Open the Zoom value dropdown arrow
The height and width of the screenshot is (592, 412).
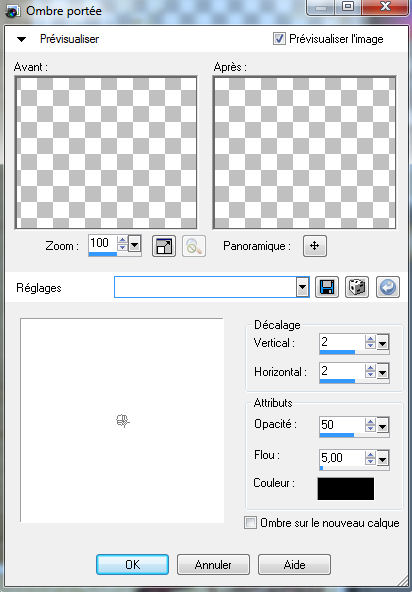pyautogui.click(x=134, y=245)
